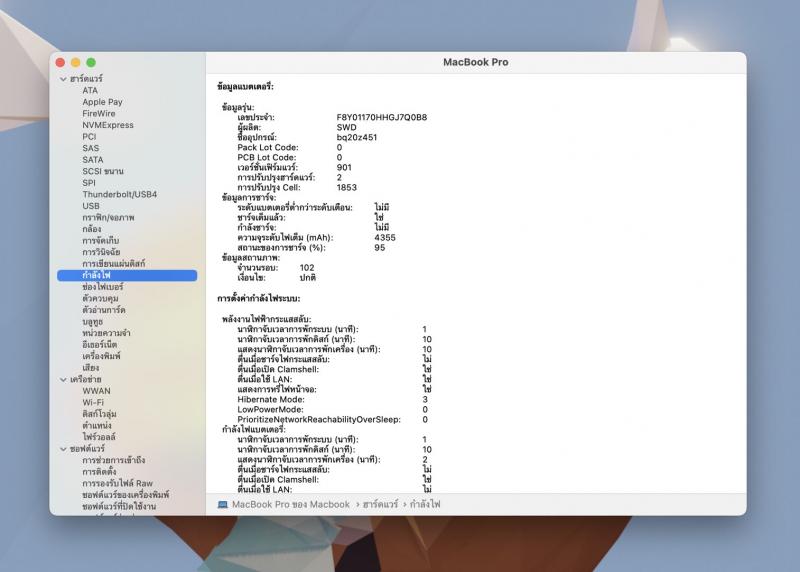Select Apple Pay in the sidebar

coord(102,102)
